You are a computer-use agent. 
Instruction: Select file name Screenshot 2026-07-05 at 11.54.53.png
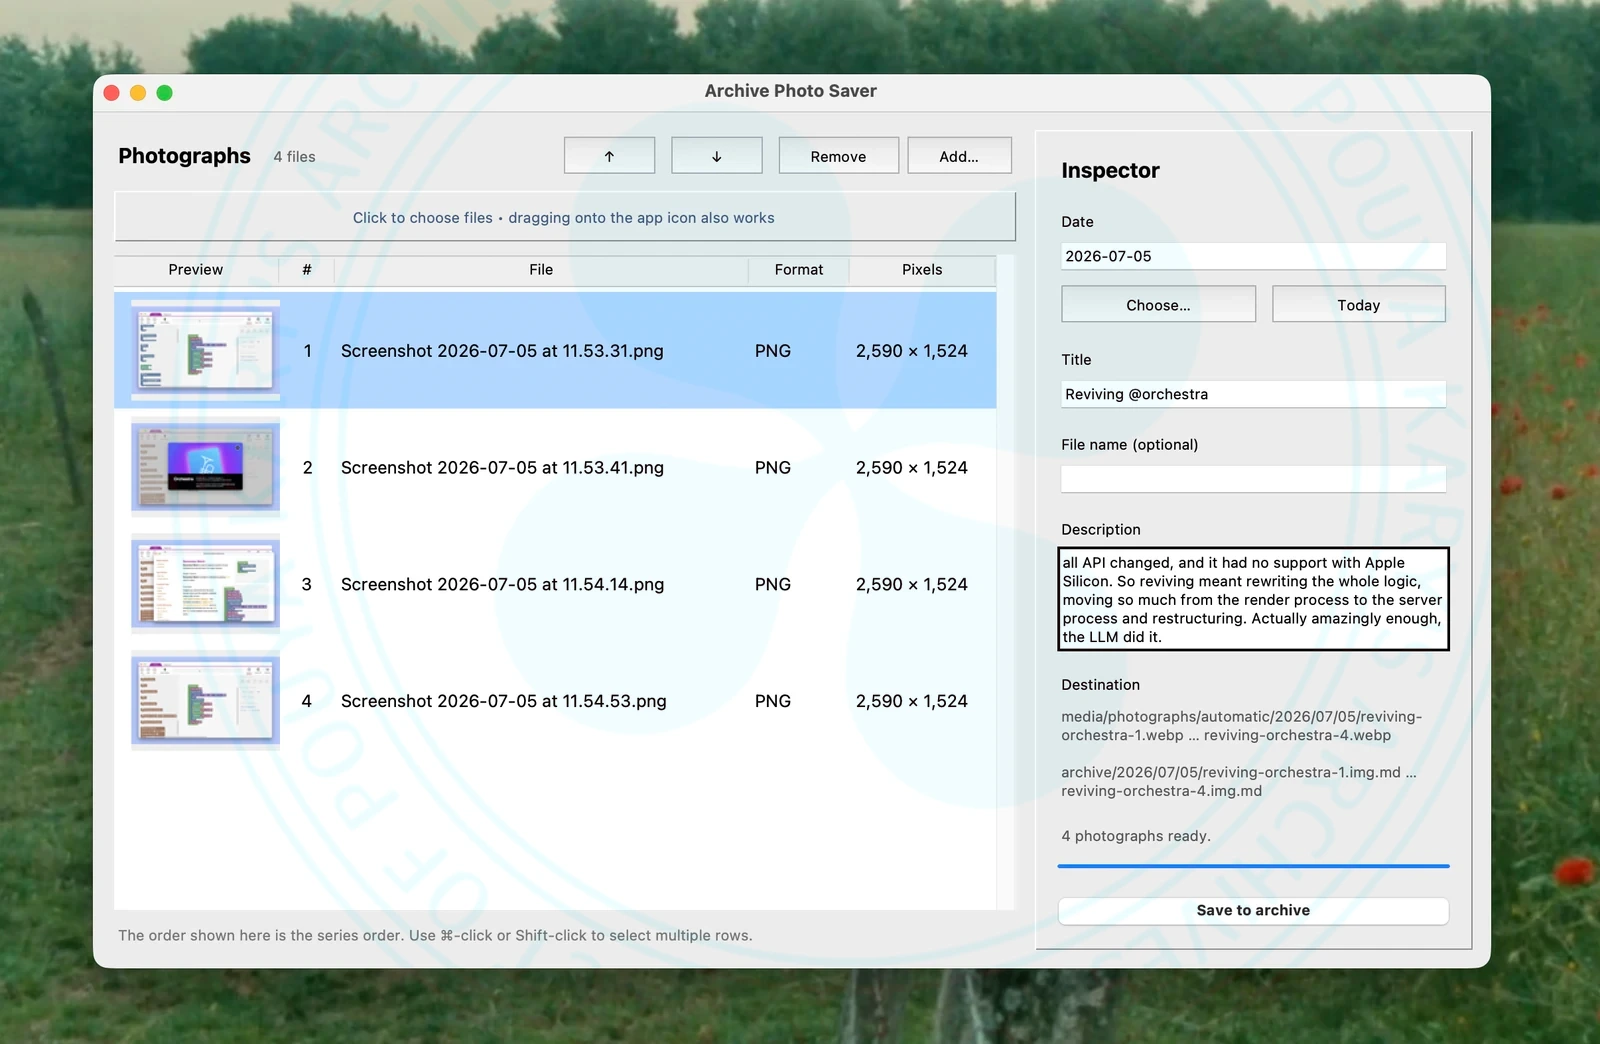(x=504, y=702)
